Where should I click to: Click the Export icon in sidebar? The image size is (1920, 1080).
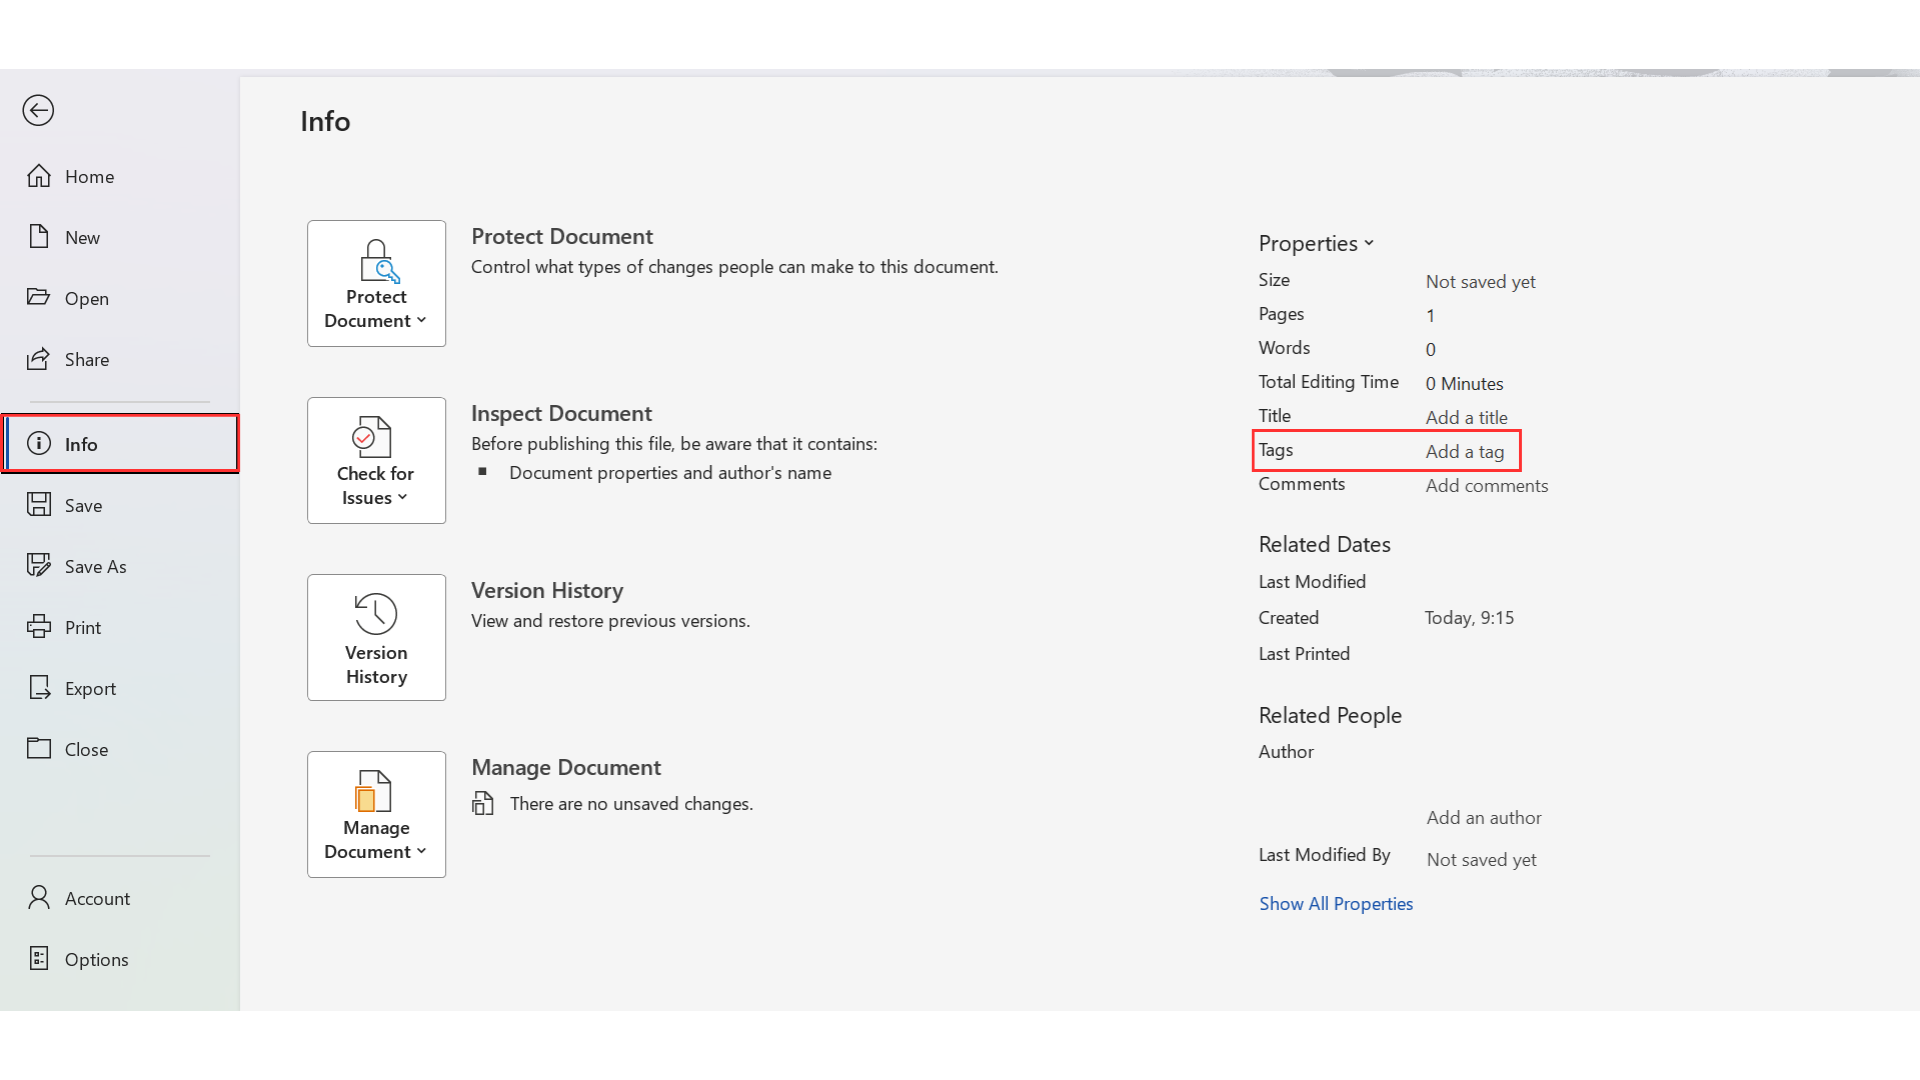click(x=39, y=688)
